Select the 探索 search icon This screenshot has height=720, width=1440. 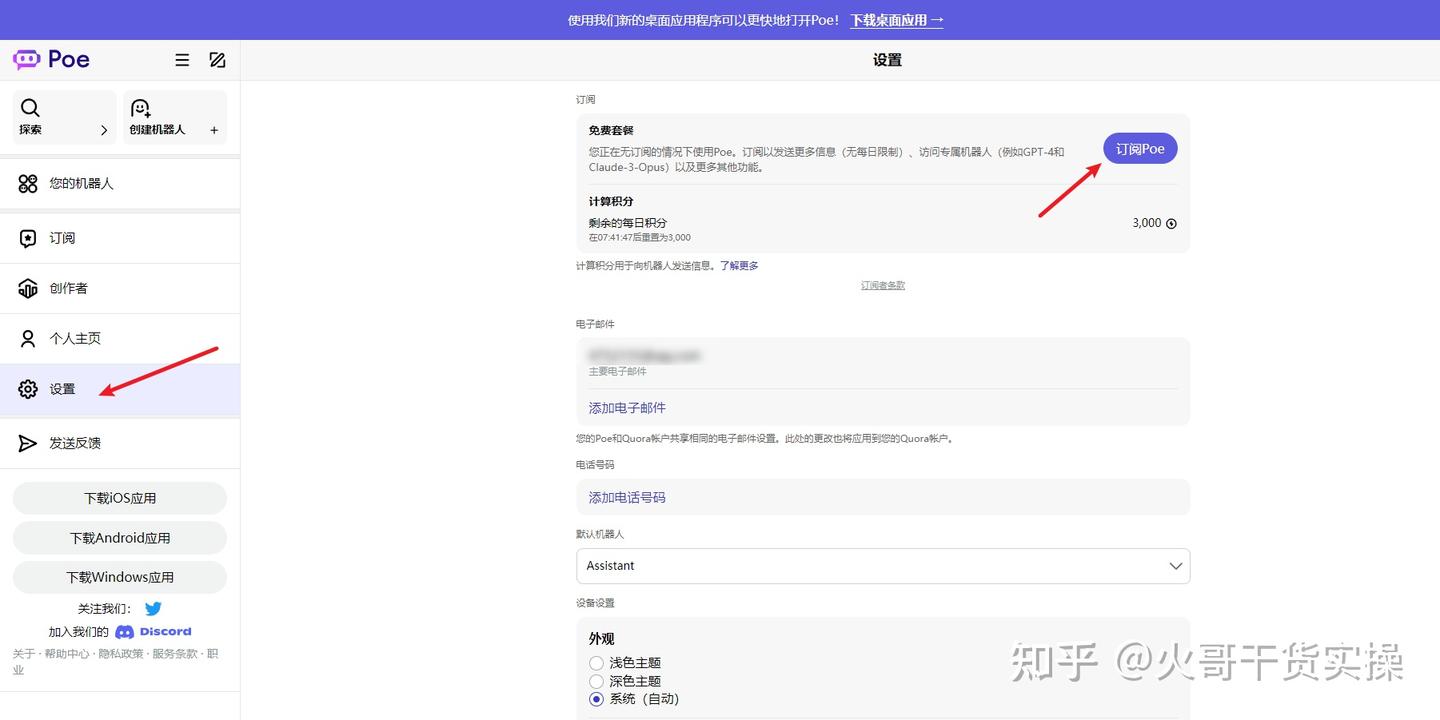point(30,107)
